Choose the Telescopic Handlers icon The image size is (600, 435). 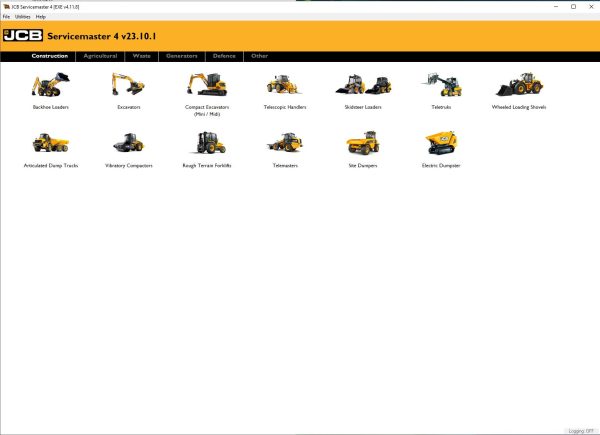pos(285,84)
